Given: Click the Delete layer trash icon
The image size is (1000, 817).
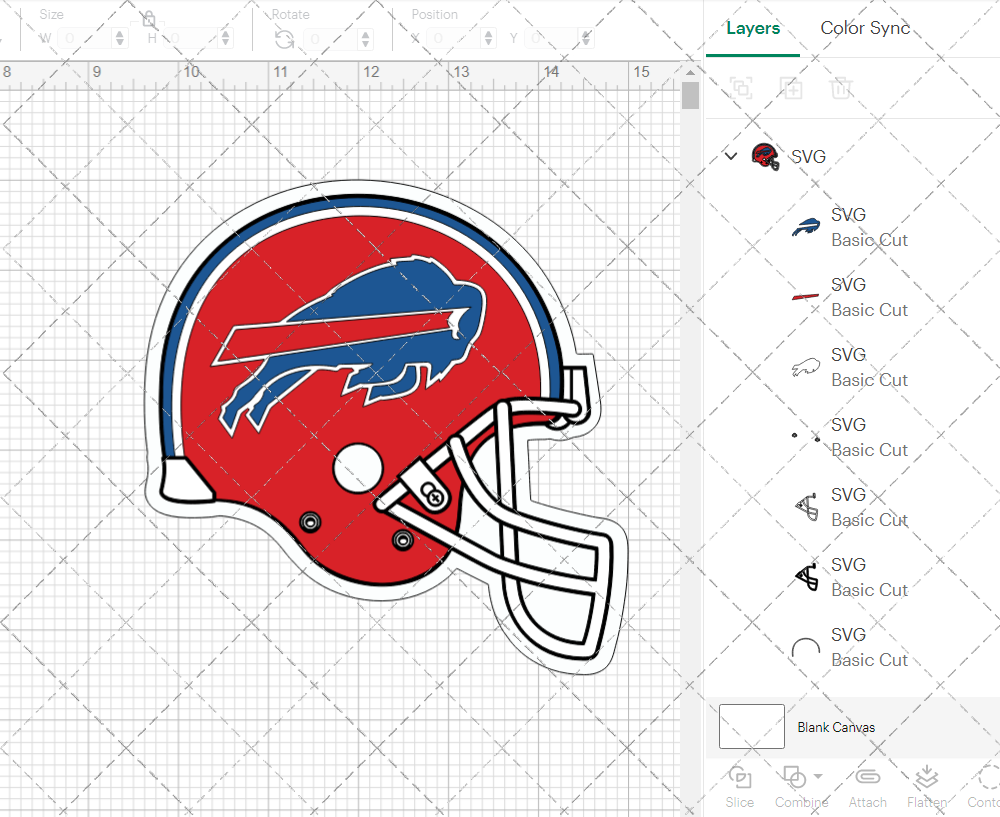Looking at the screenshot, I should (x=841, y=87).
